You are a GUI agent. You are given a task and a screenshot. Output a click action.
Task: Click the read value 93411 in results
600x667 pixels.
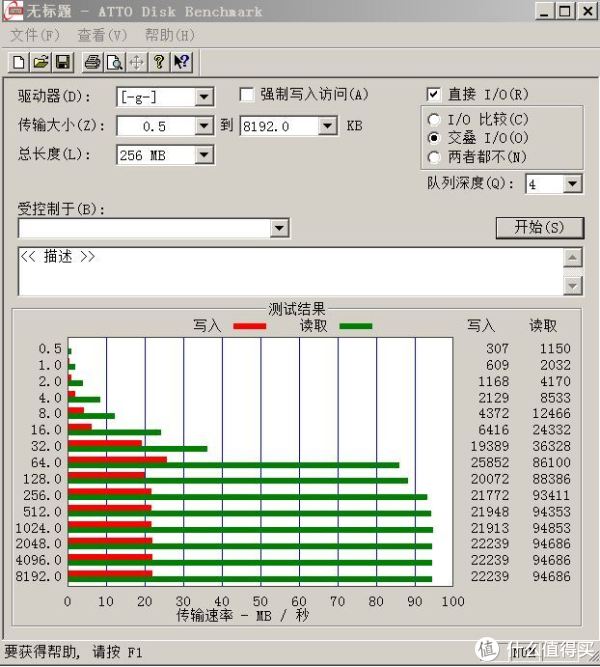pos(551,495)
